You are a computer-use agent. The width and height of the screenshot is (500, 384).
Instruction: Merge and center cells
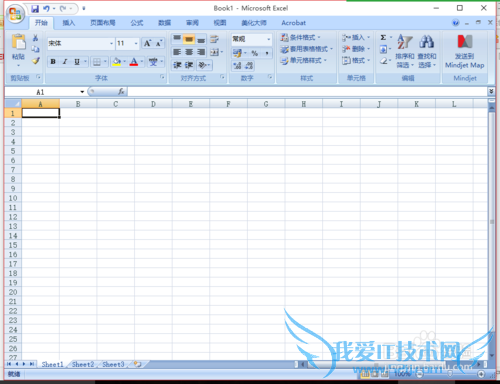point(215,52)
